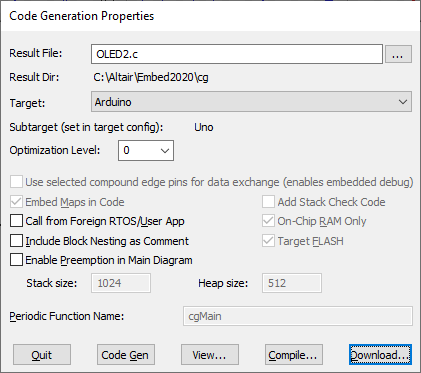Expand the Optimization Level dropdown

tap(146, 150)
